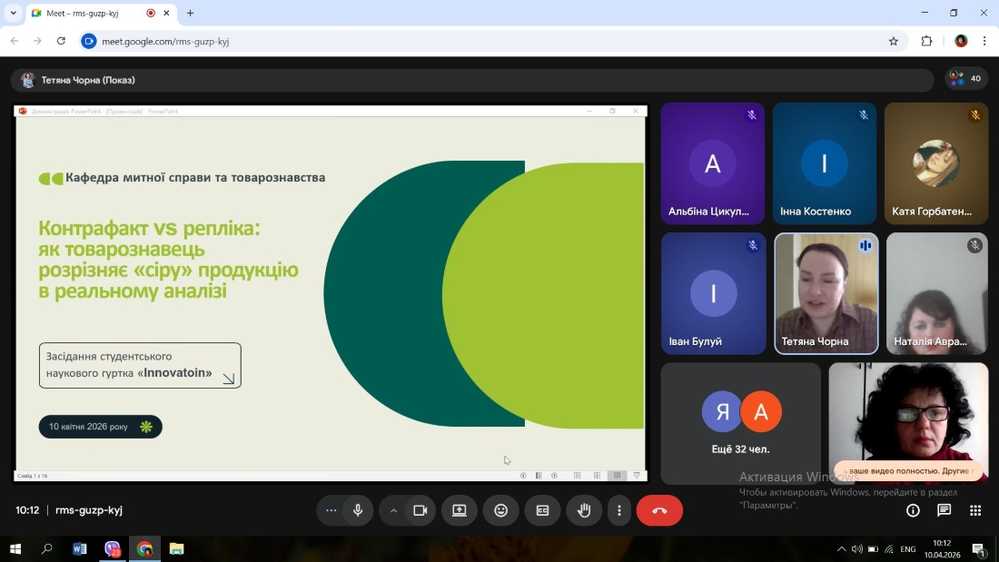
Task: Turn on closed captions
Action: pos(542,510)
